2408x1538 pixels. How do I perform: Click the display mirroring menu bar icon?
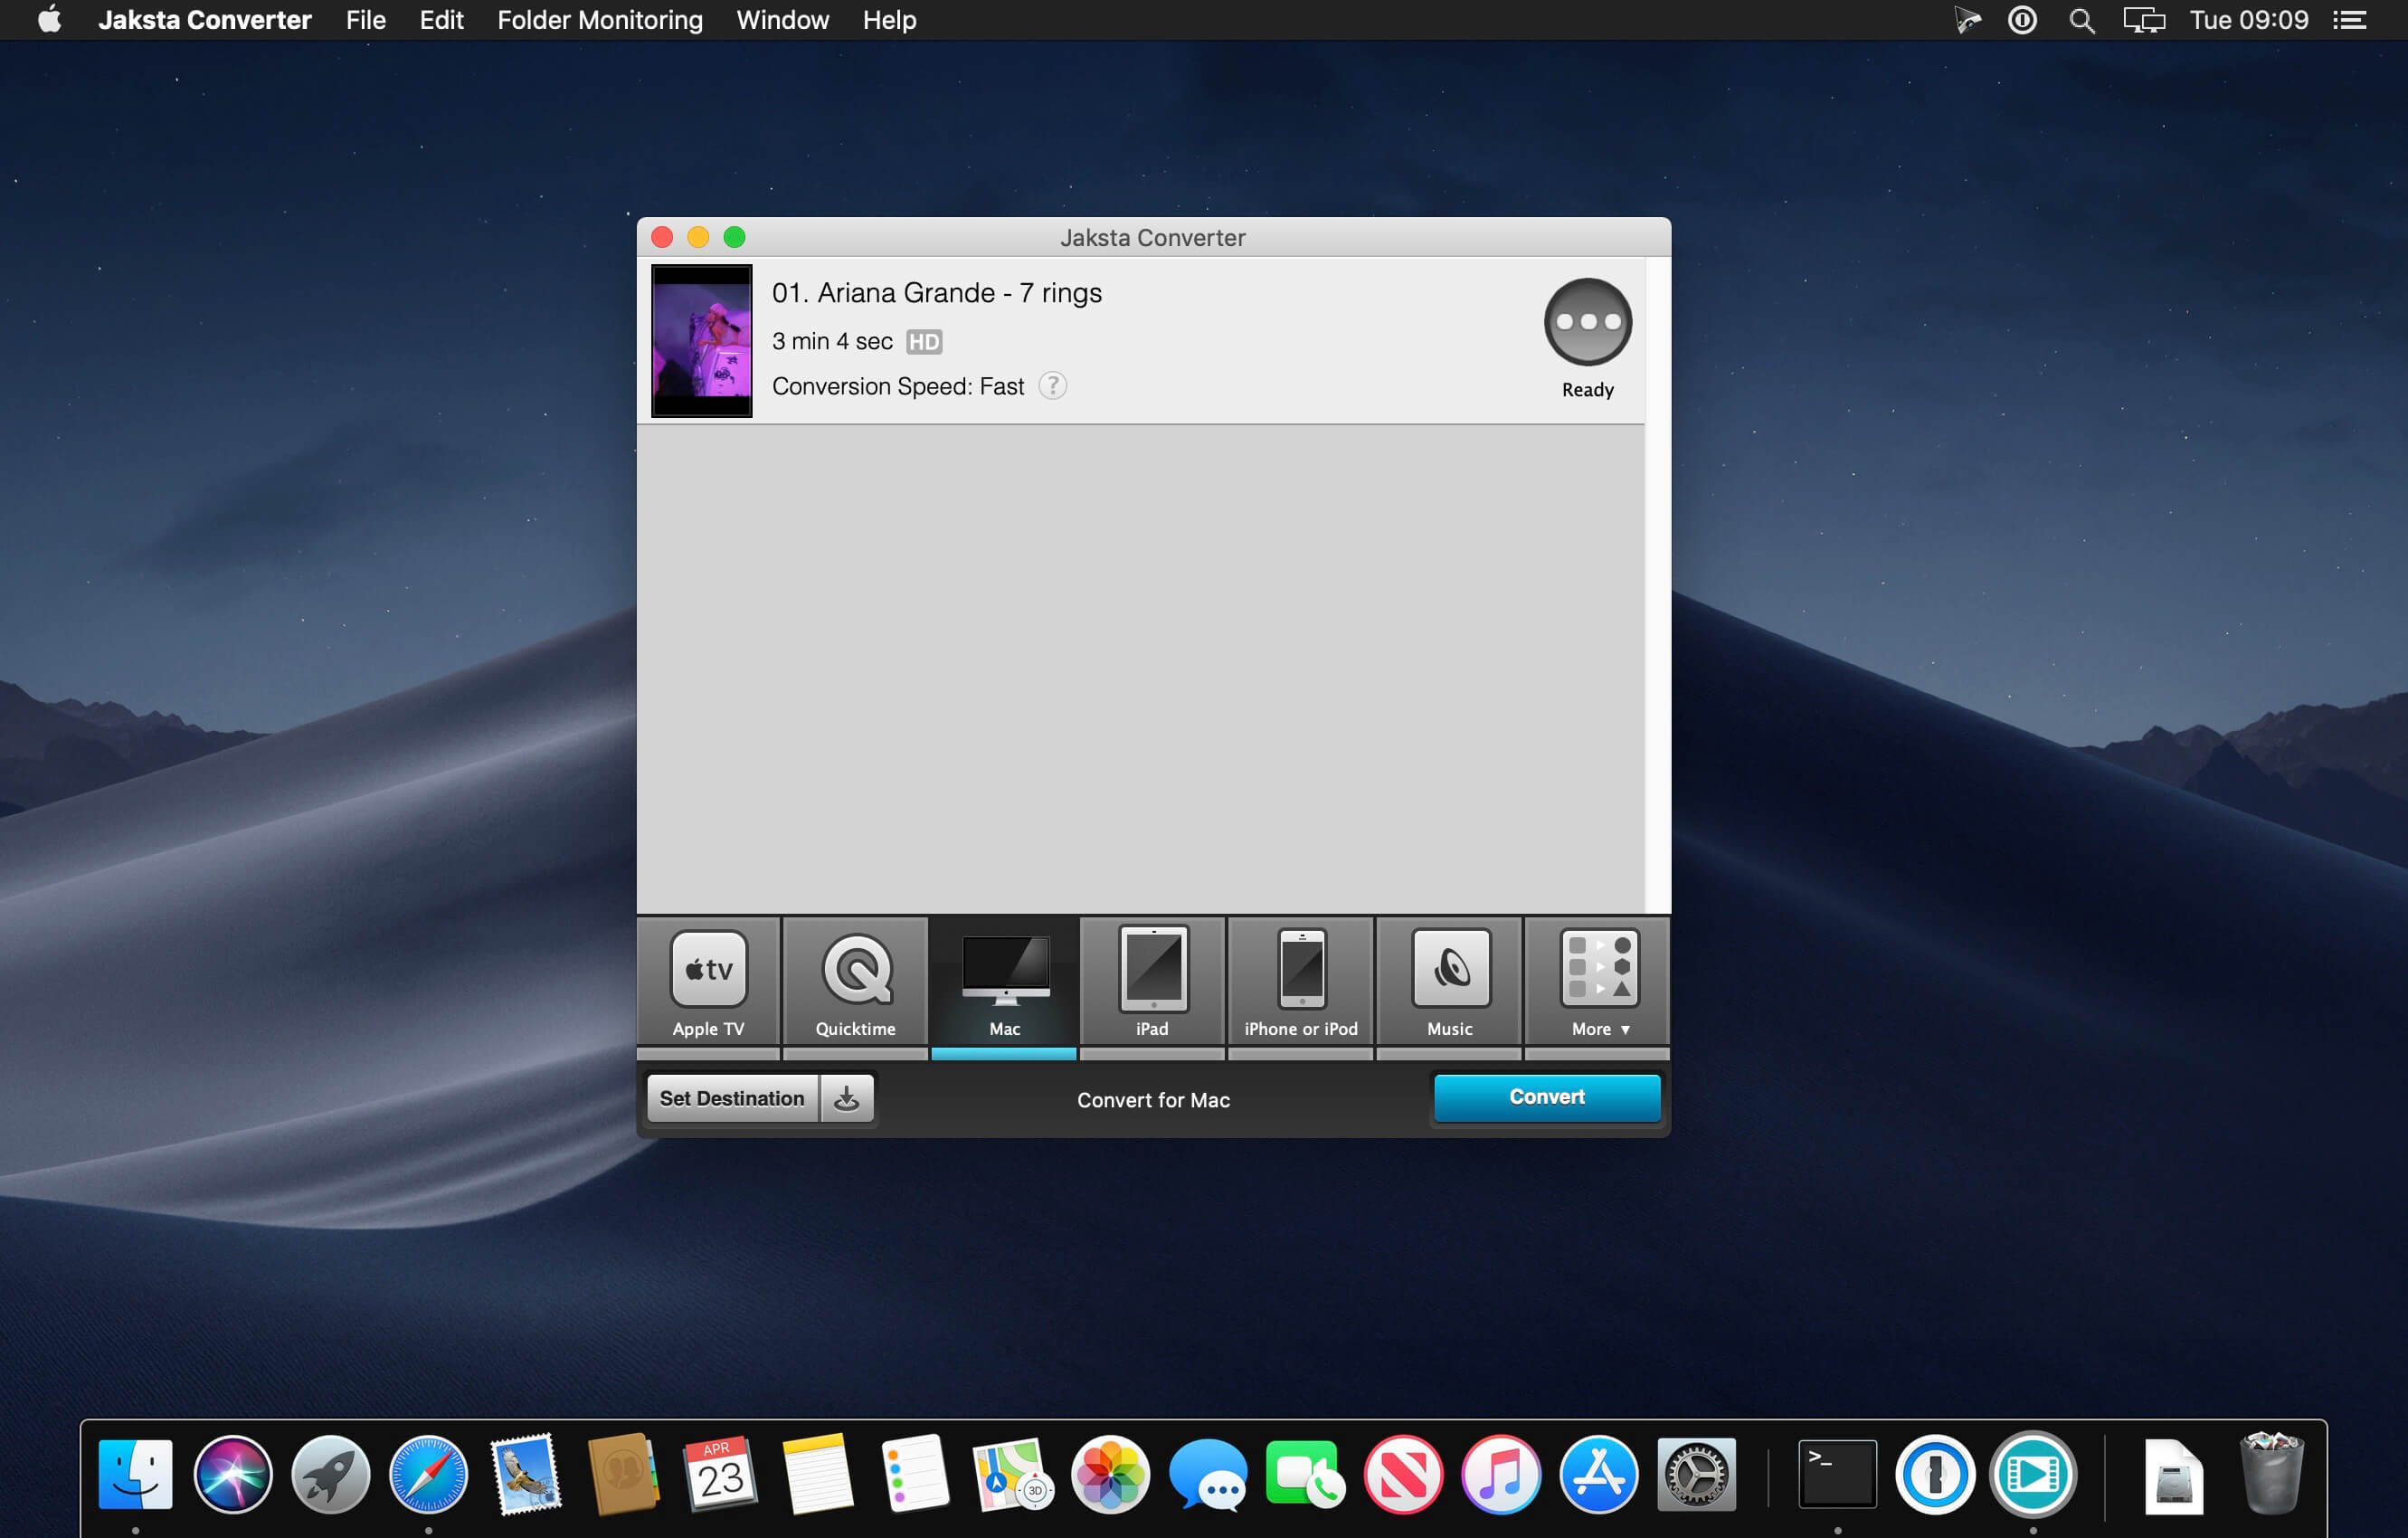tap(2143, 20)
